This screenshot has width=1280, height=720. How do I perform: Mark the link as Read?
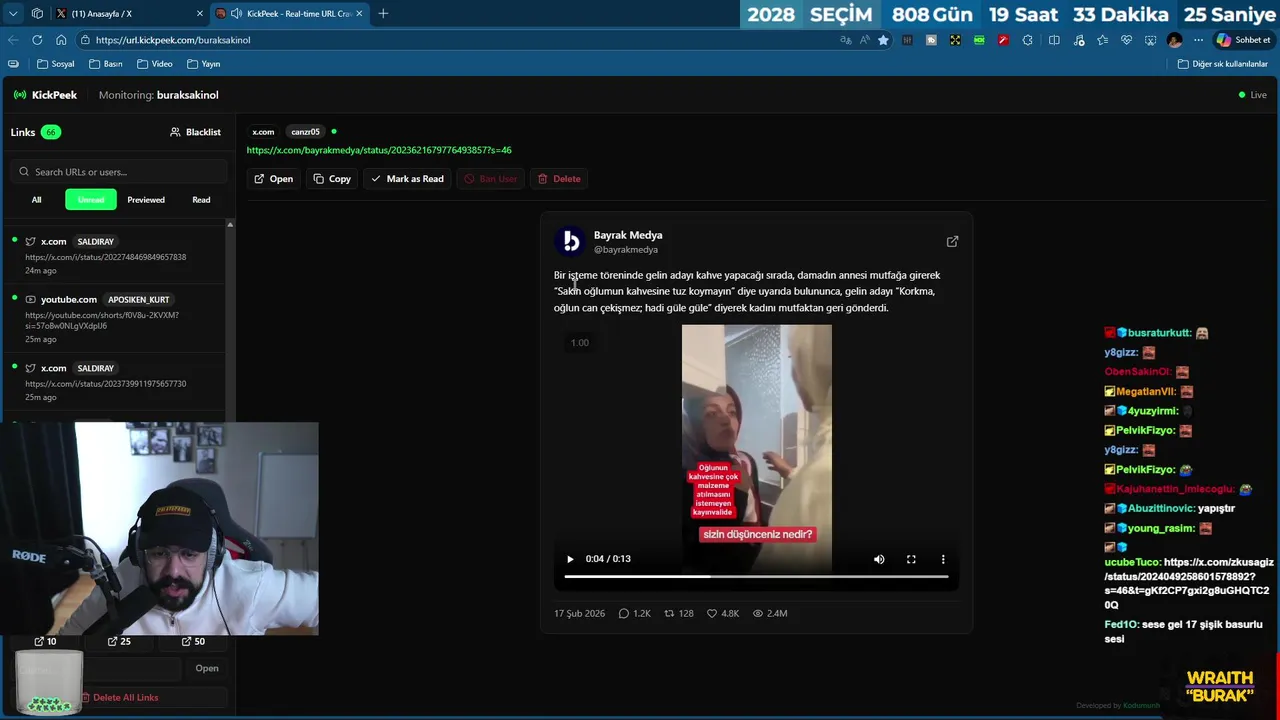point(407,179)
